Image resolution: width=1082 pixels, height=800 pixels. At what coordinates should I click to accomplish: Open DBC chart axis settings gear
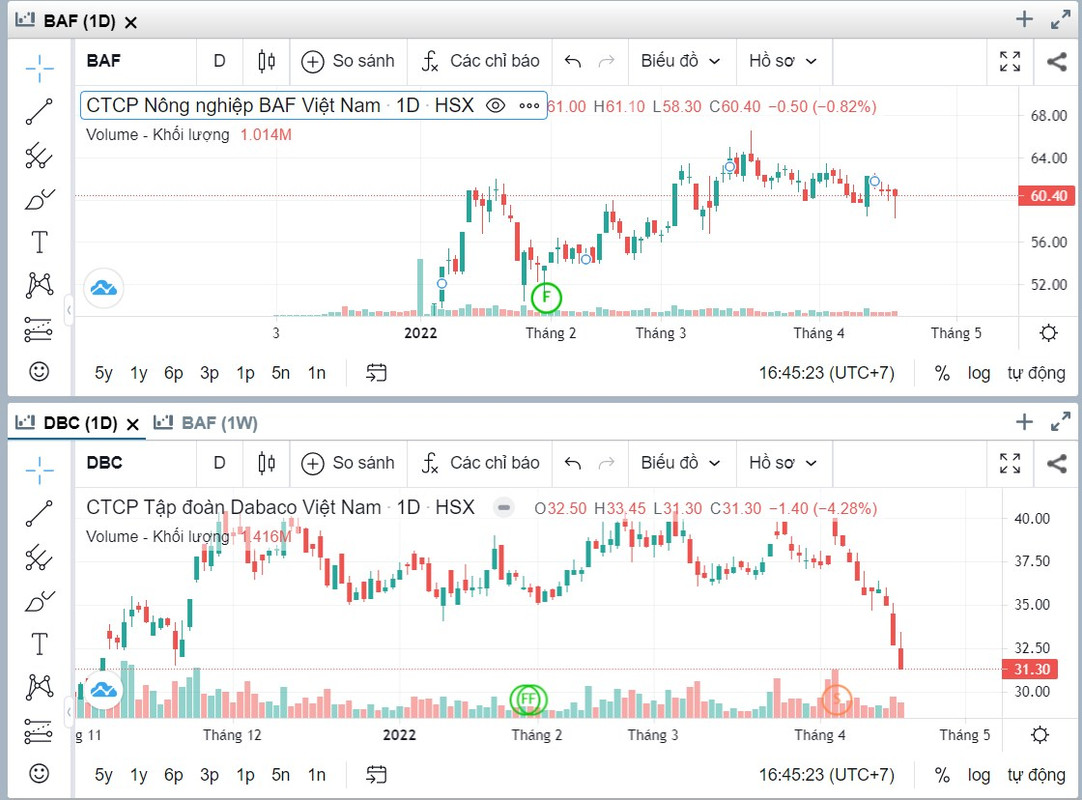point(1039,735)
